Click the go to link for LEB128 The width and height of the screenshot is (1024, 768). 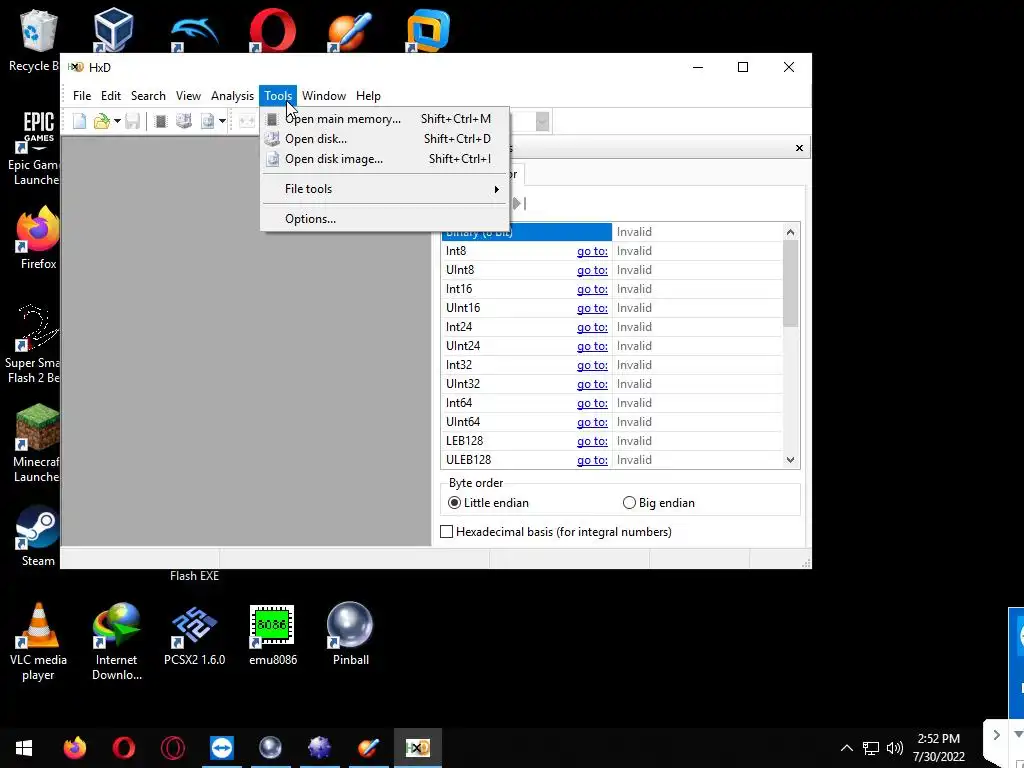pyautogui.click(x=592, y=441)
